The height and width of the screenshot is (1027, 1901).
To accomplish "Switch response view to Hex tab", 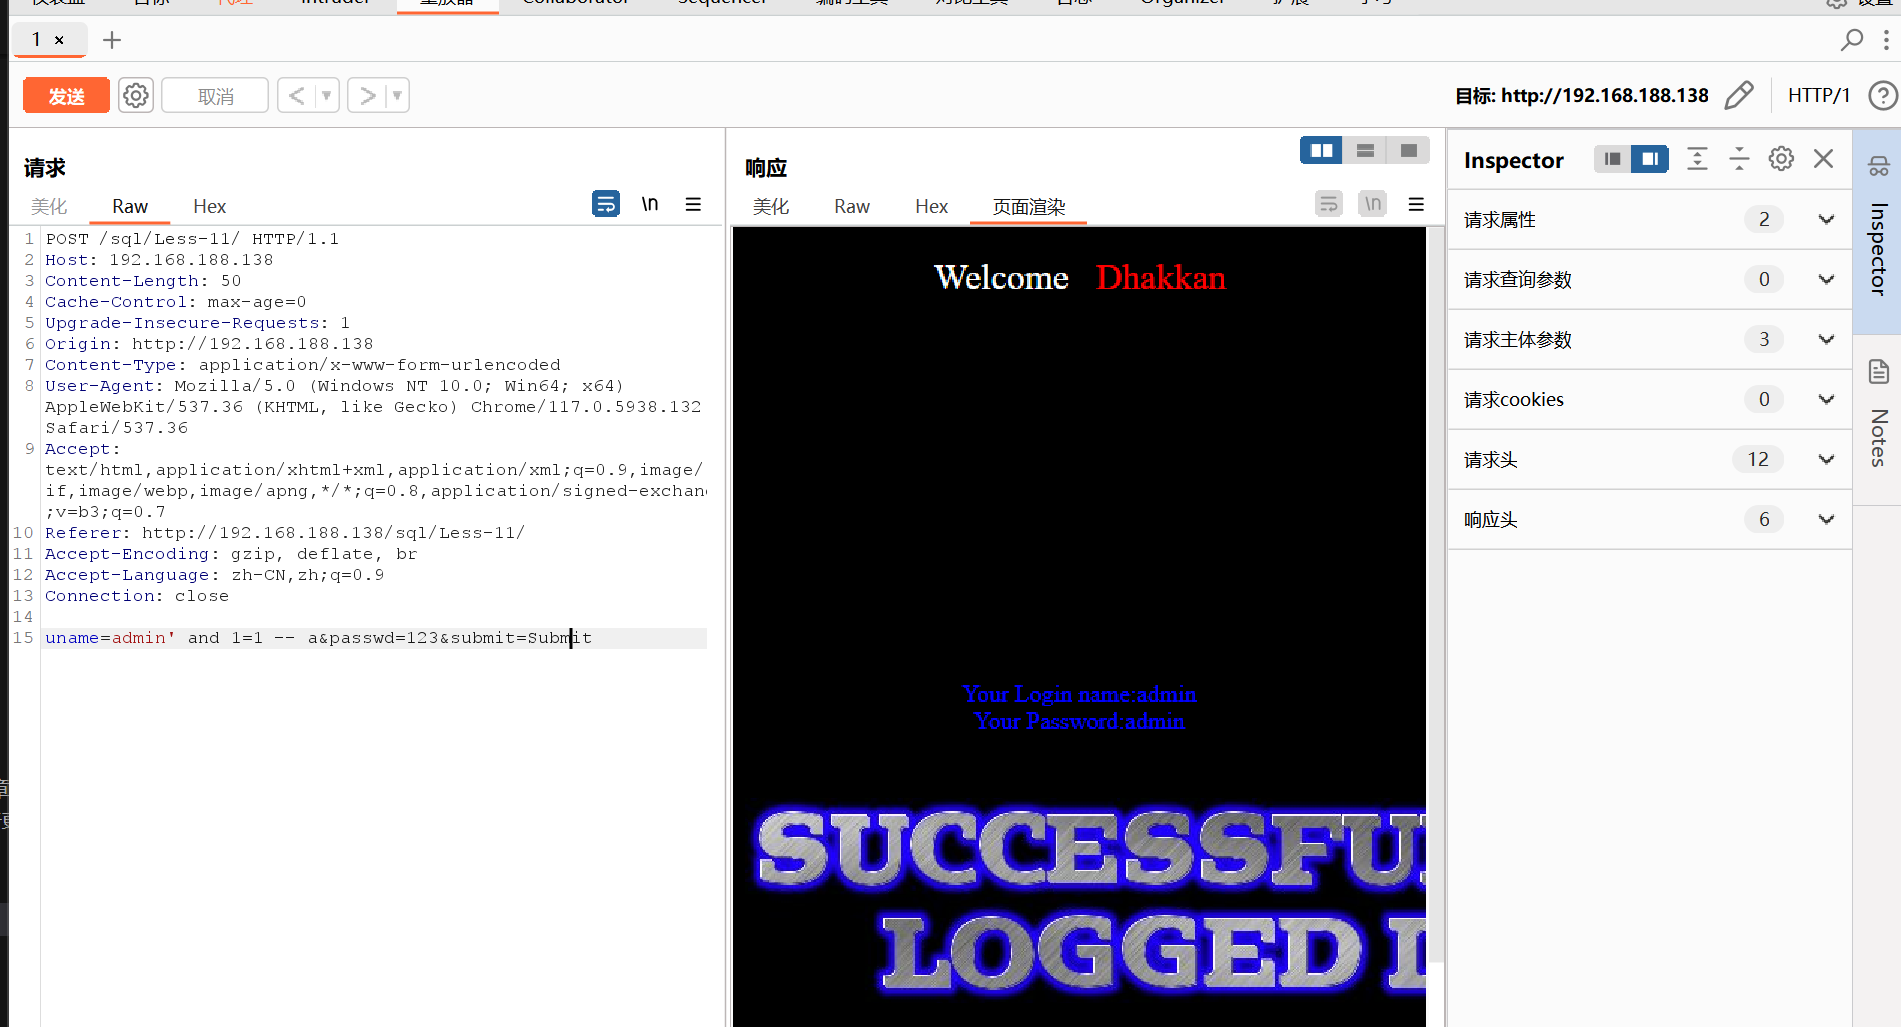I will (931, 206).
